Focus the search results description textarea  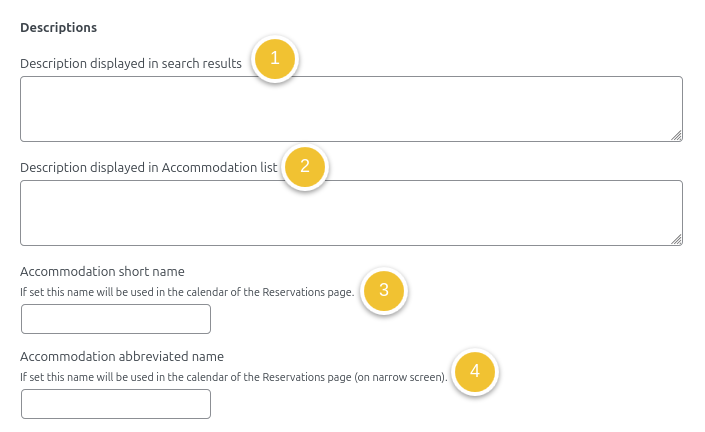coord(350,108)
